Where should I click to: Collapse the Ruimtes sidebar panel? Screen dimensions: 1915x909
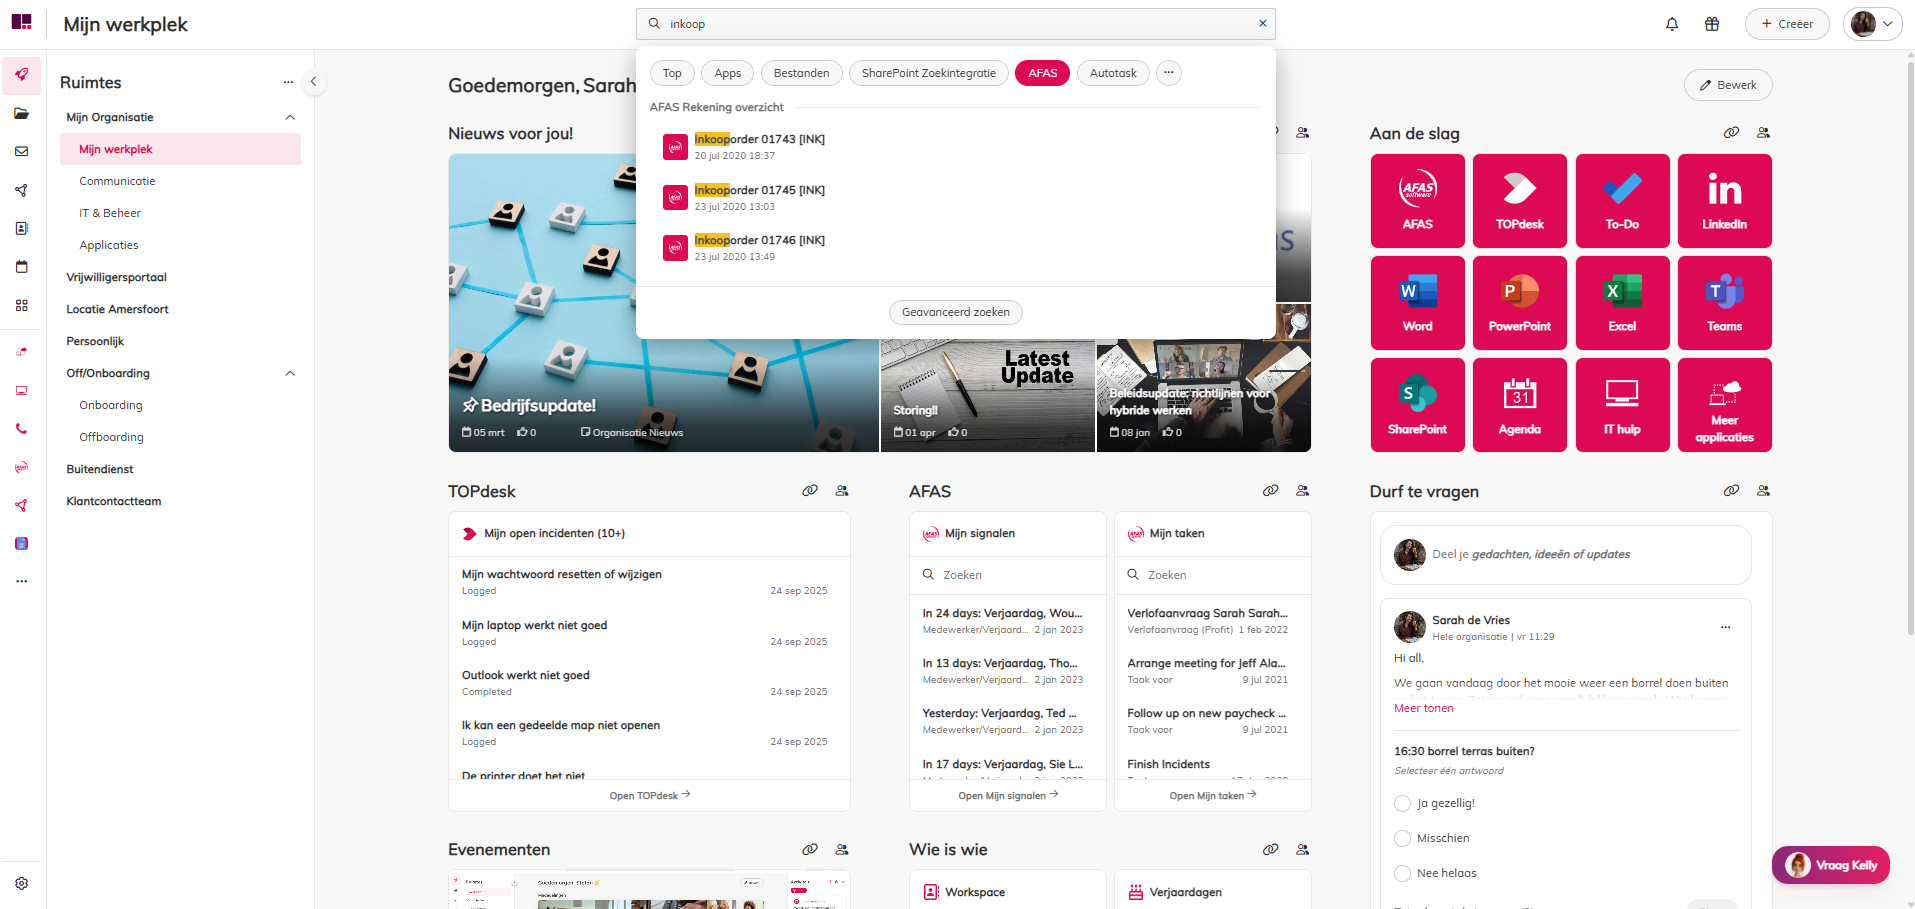click(313, 82)
